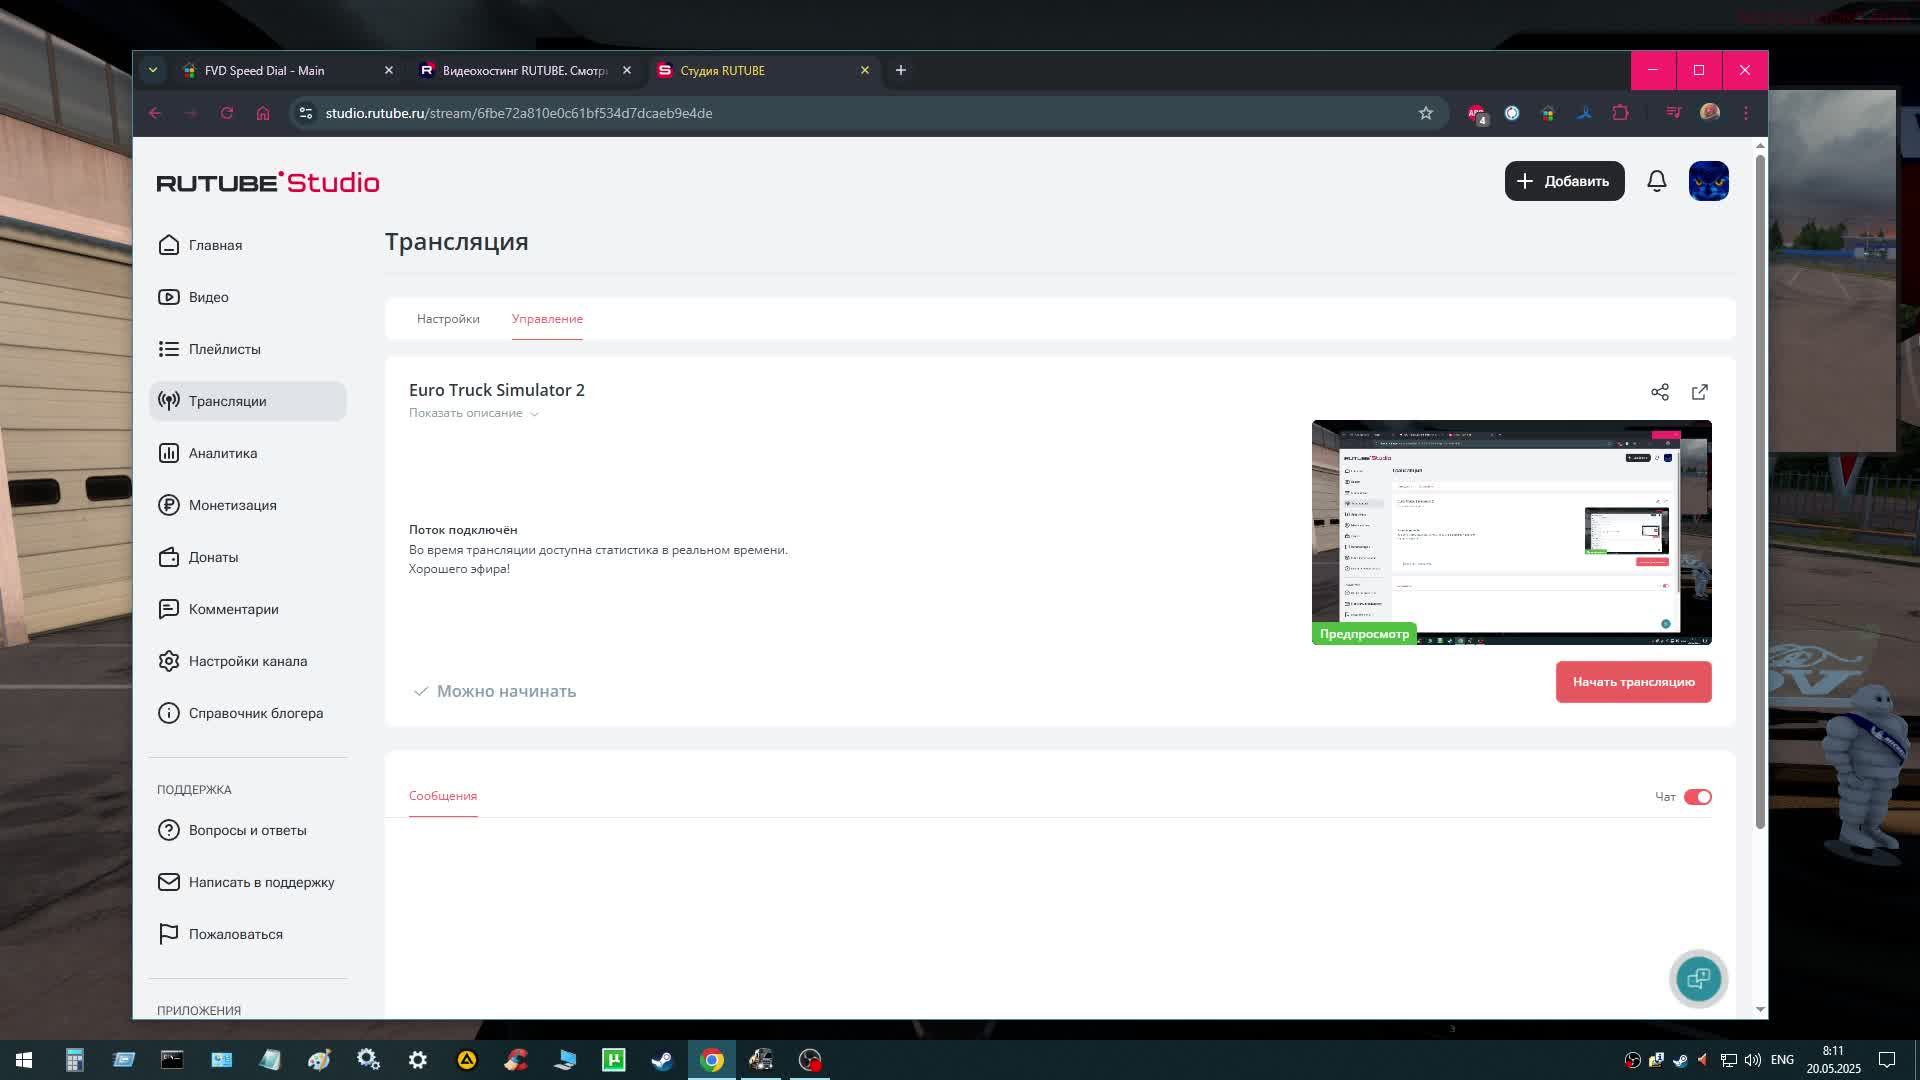
Task: Open Chrome three-dot menu
Action: point(1746,113)
